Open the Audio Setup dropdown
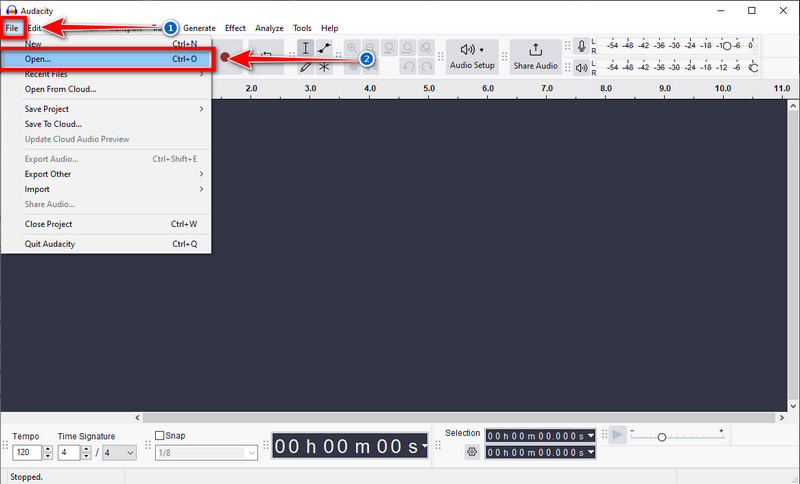Image resolution: width=800 pixels, height=484 pixels. 472,57
